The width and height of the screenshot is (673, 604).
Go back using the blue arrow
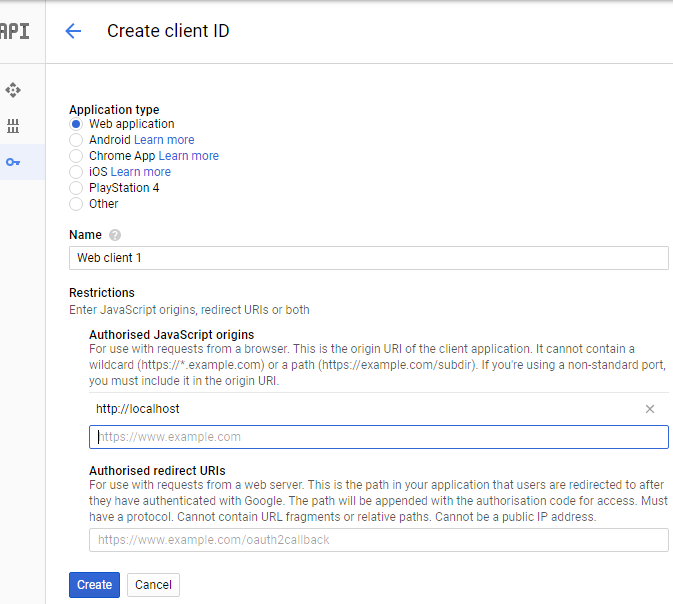coord(73,31)
